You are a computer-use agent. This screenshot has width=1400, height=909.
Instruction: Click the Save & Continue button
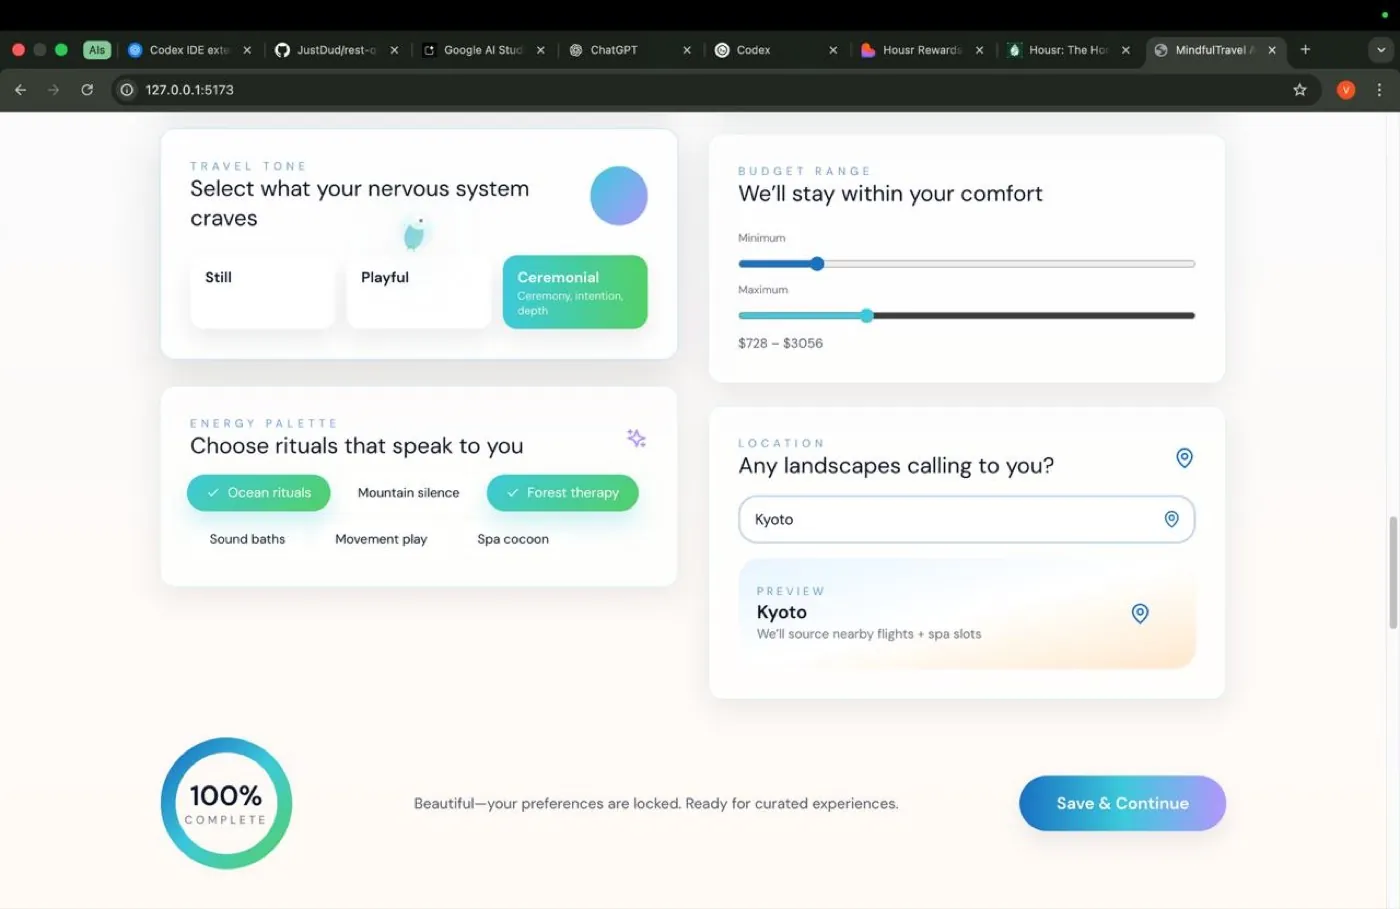point(1122,803)
